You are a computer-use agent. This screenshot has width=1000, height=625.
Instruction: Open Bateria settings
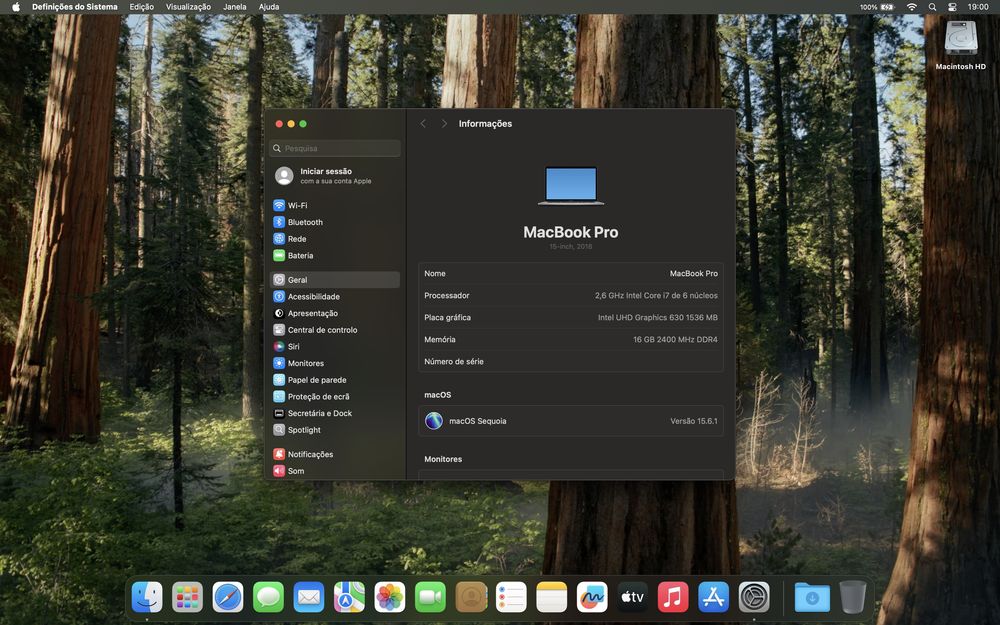pyautogui.click(x=335, y=255)
